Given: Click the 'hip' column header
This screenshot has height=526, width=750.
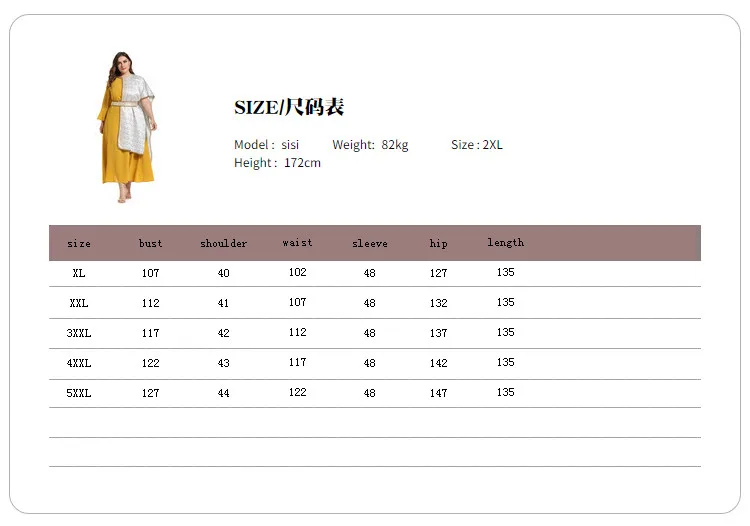Looking at the screenshot, I should (439, 243).
